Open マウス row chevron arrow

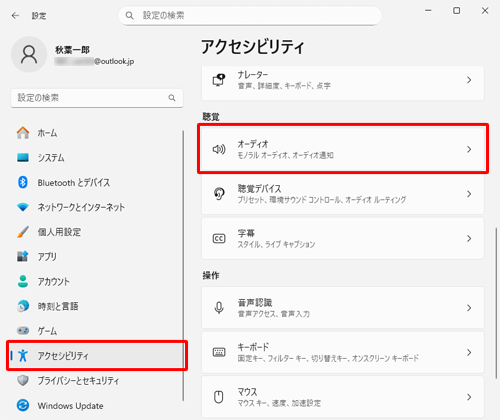(469, 397)
